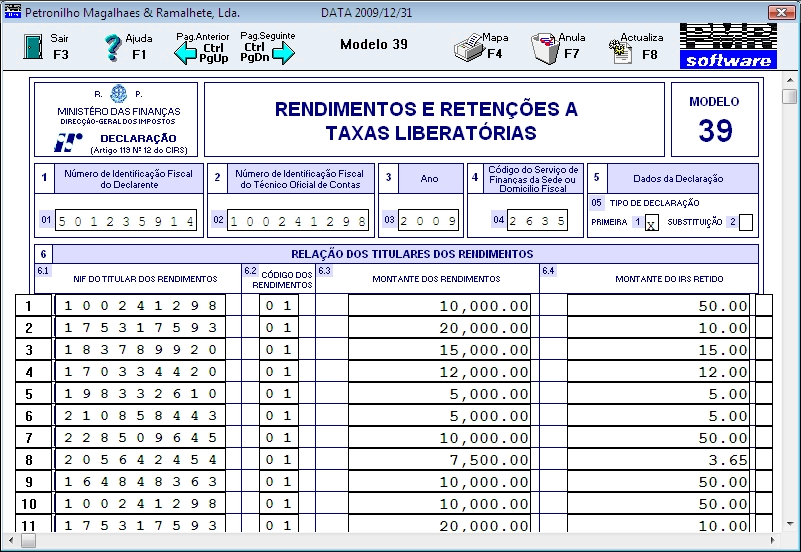Click vertical scrollbar up arrow
Screen dimensions: 801x552
(x=790, y=81)
